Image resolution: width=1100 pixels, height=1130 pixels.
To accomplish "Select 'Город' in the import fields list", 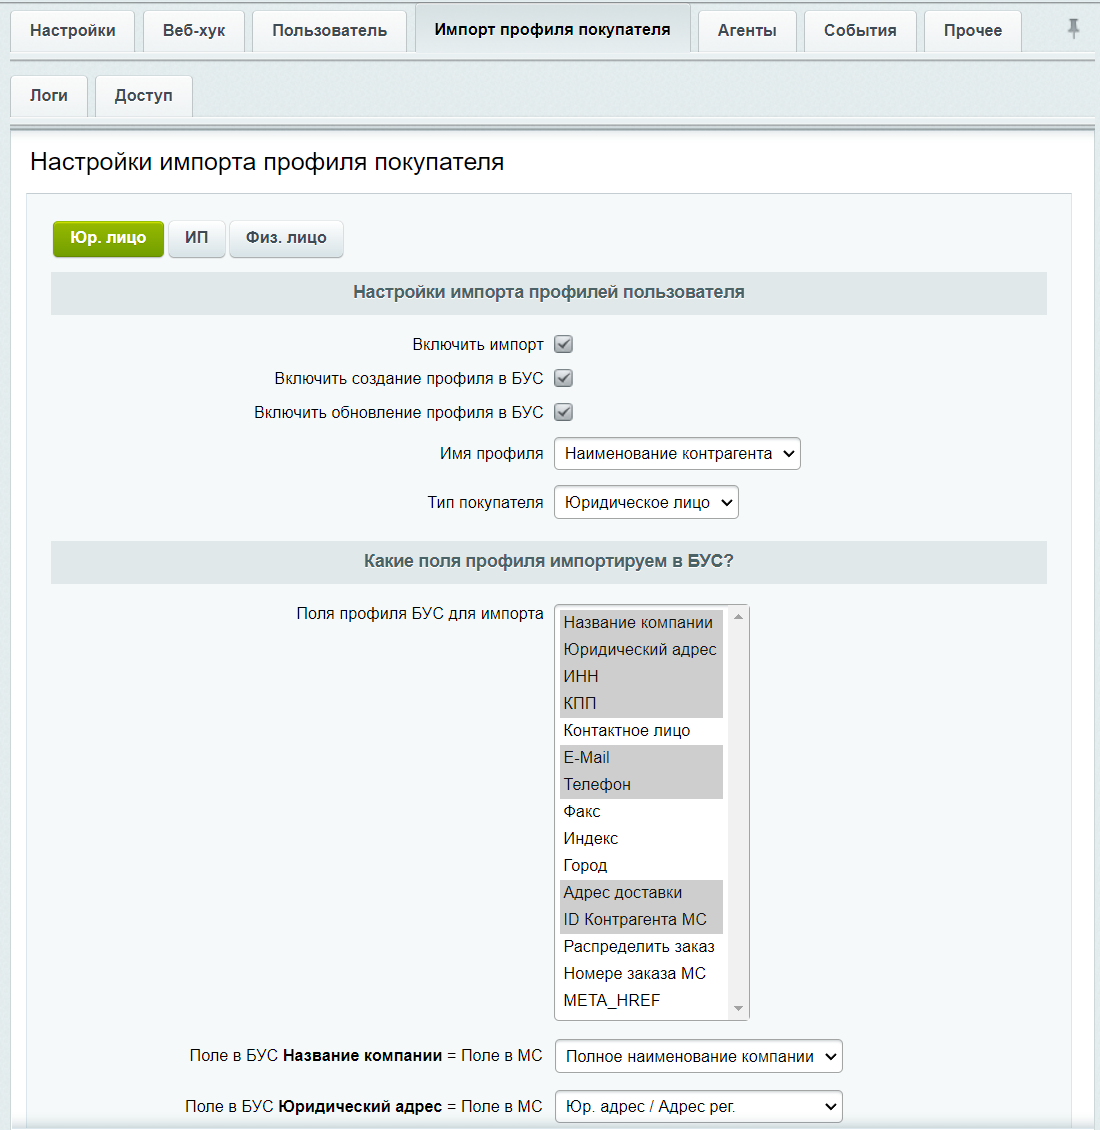I will [x=586, y=866].
